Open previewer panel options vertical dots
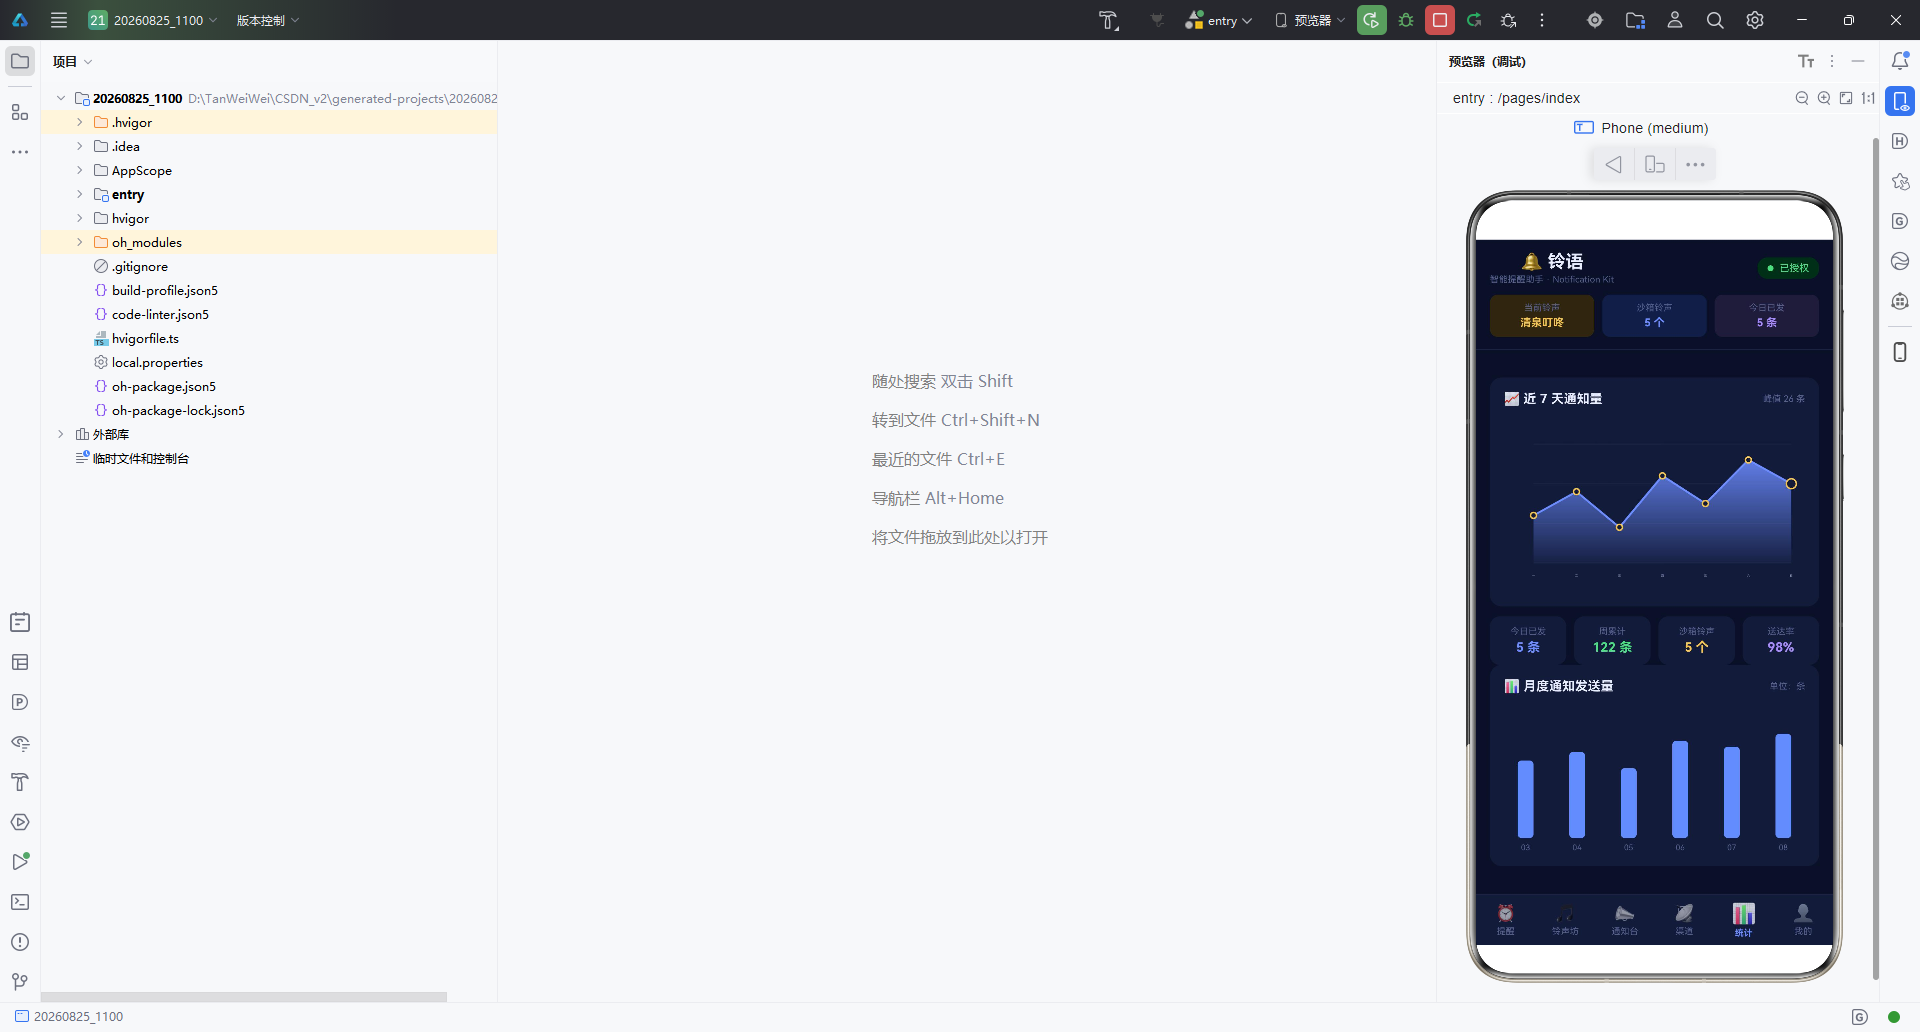The image size is (1920, 1032). 1832,61
